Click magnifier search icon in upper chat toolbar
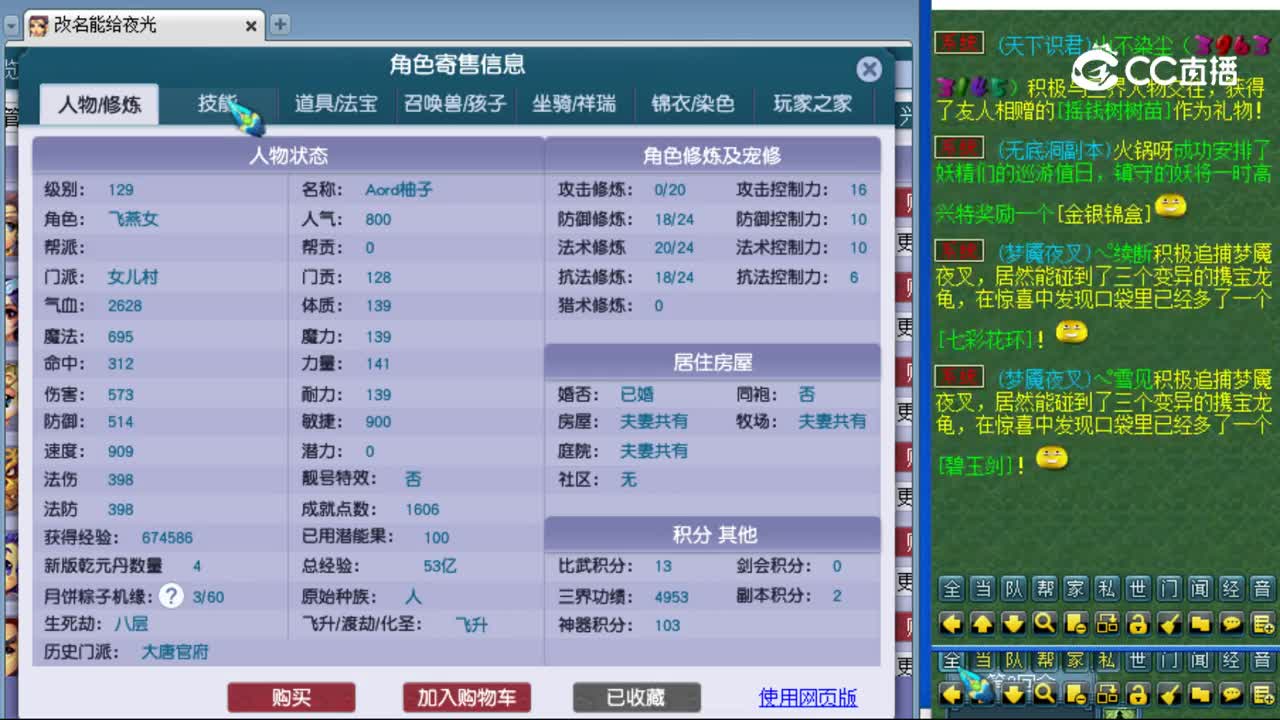This screenshot has width=1280, height=720. pos(1045,624)
